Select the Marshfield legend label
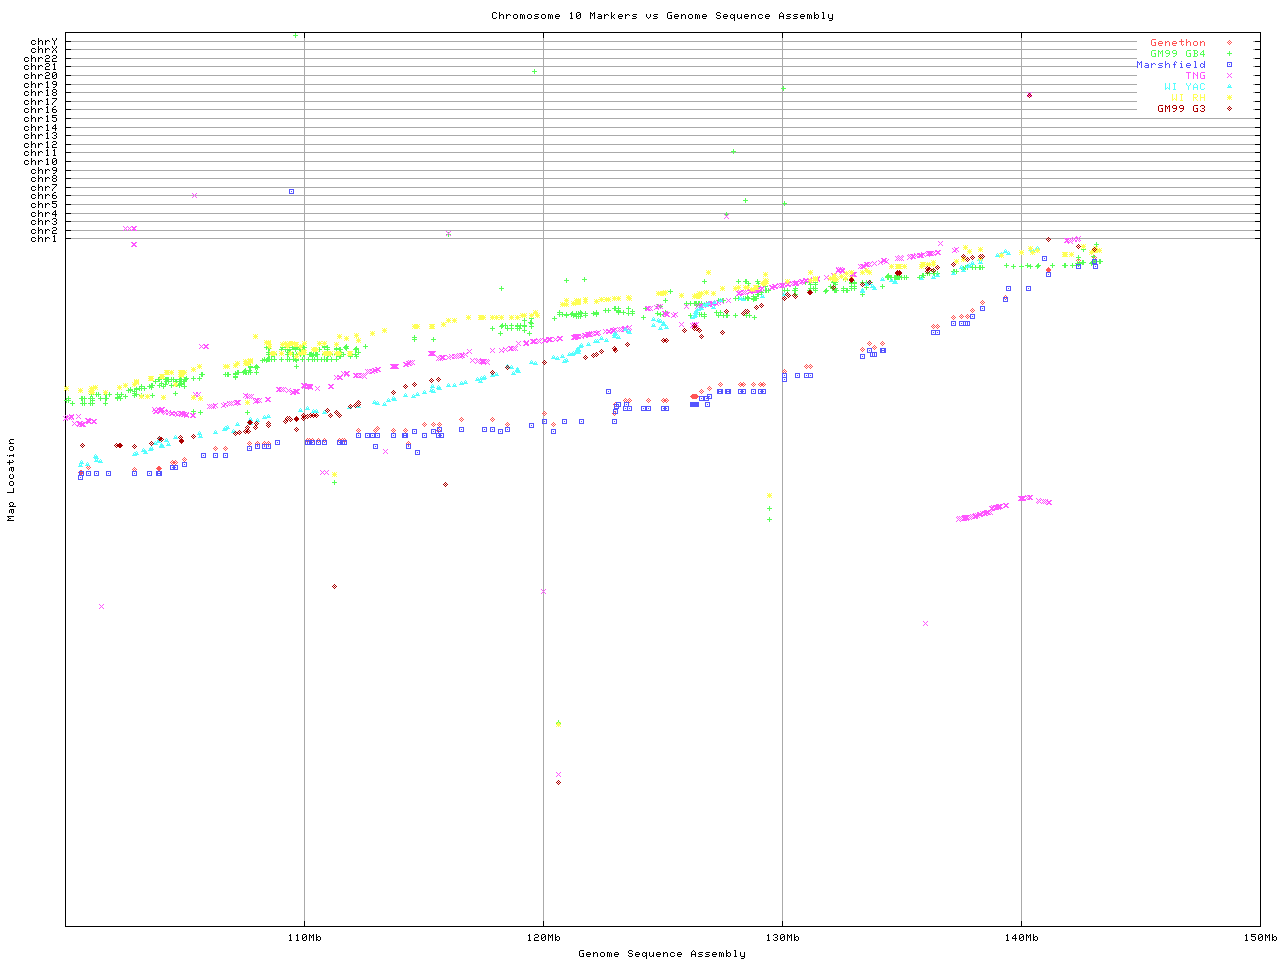 tap(1170, 65)
